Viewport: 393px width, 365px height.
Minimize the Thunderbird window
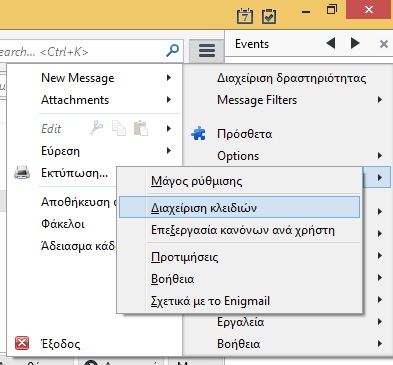coord(306,12)
